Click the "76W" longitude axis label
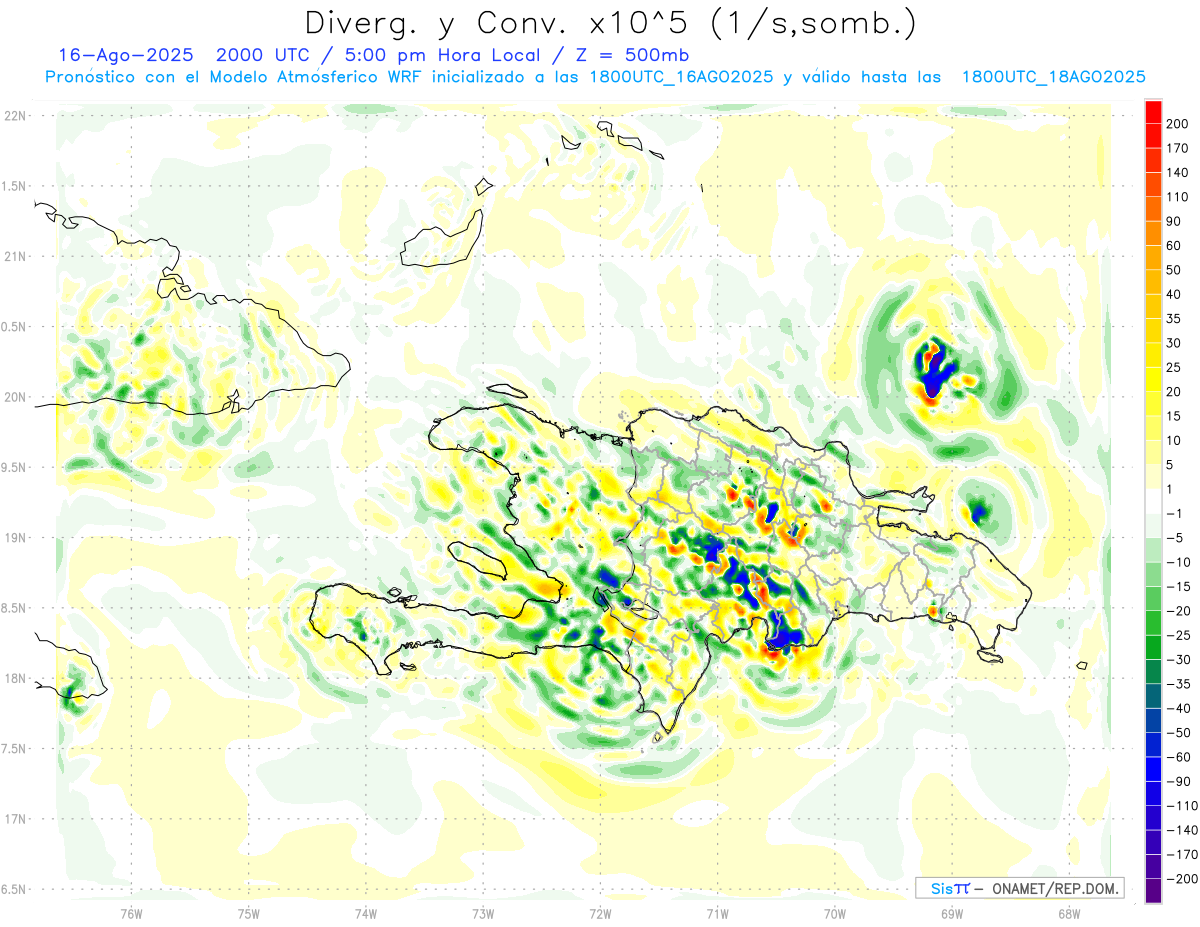Viewport: 1200px width, 927px height. (x=131, y=912)
